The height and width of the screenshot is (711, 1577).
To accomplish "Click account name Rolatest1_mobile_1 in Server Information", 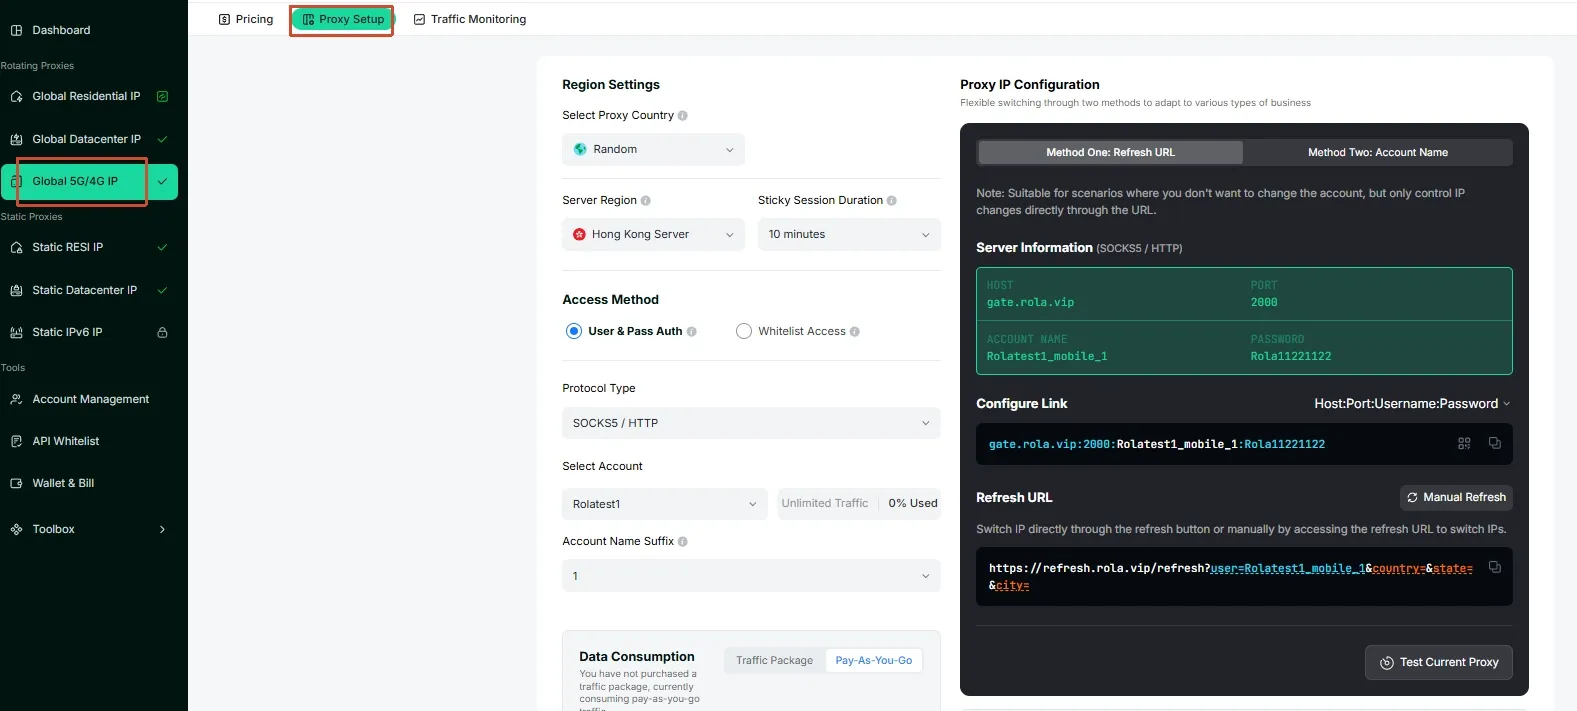I will [1047, 356].
